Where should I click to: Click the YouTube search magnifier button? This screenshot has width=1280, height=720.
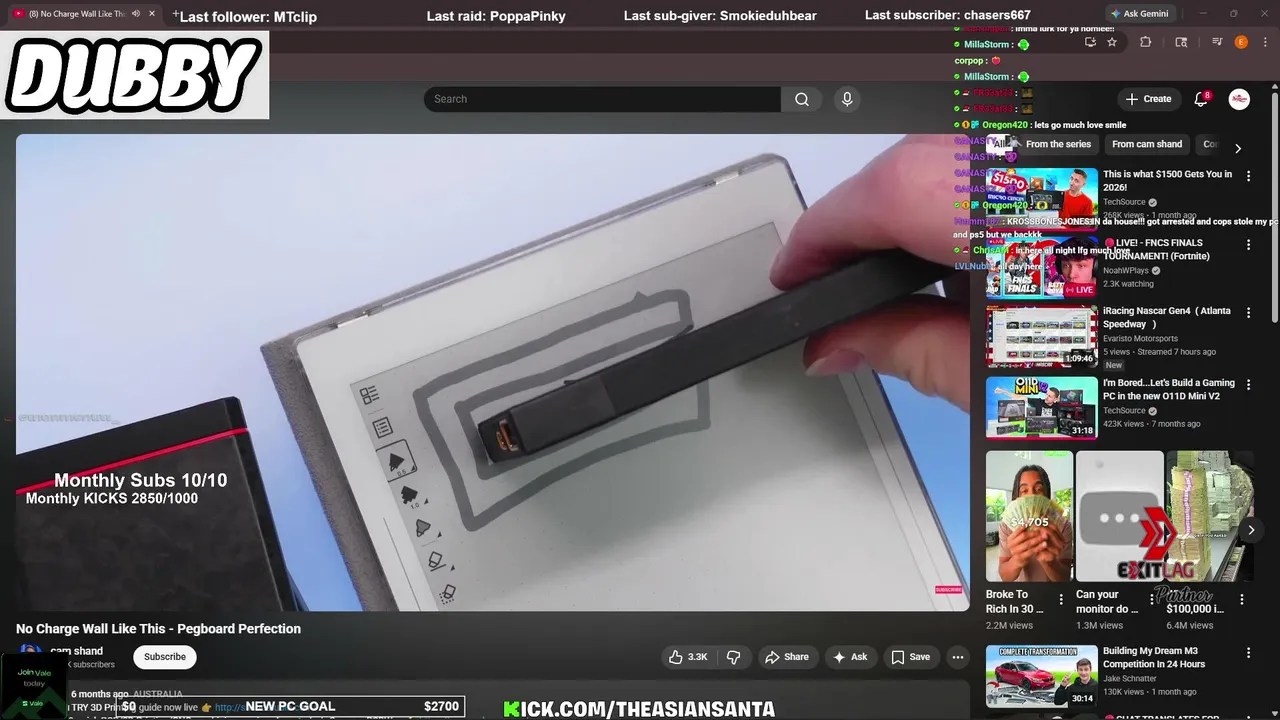pyautogui.click(x=802, y=99)
